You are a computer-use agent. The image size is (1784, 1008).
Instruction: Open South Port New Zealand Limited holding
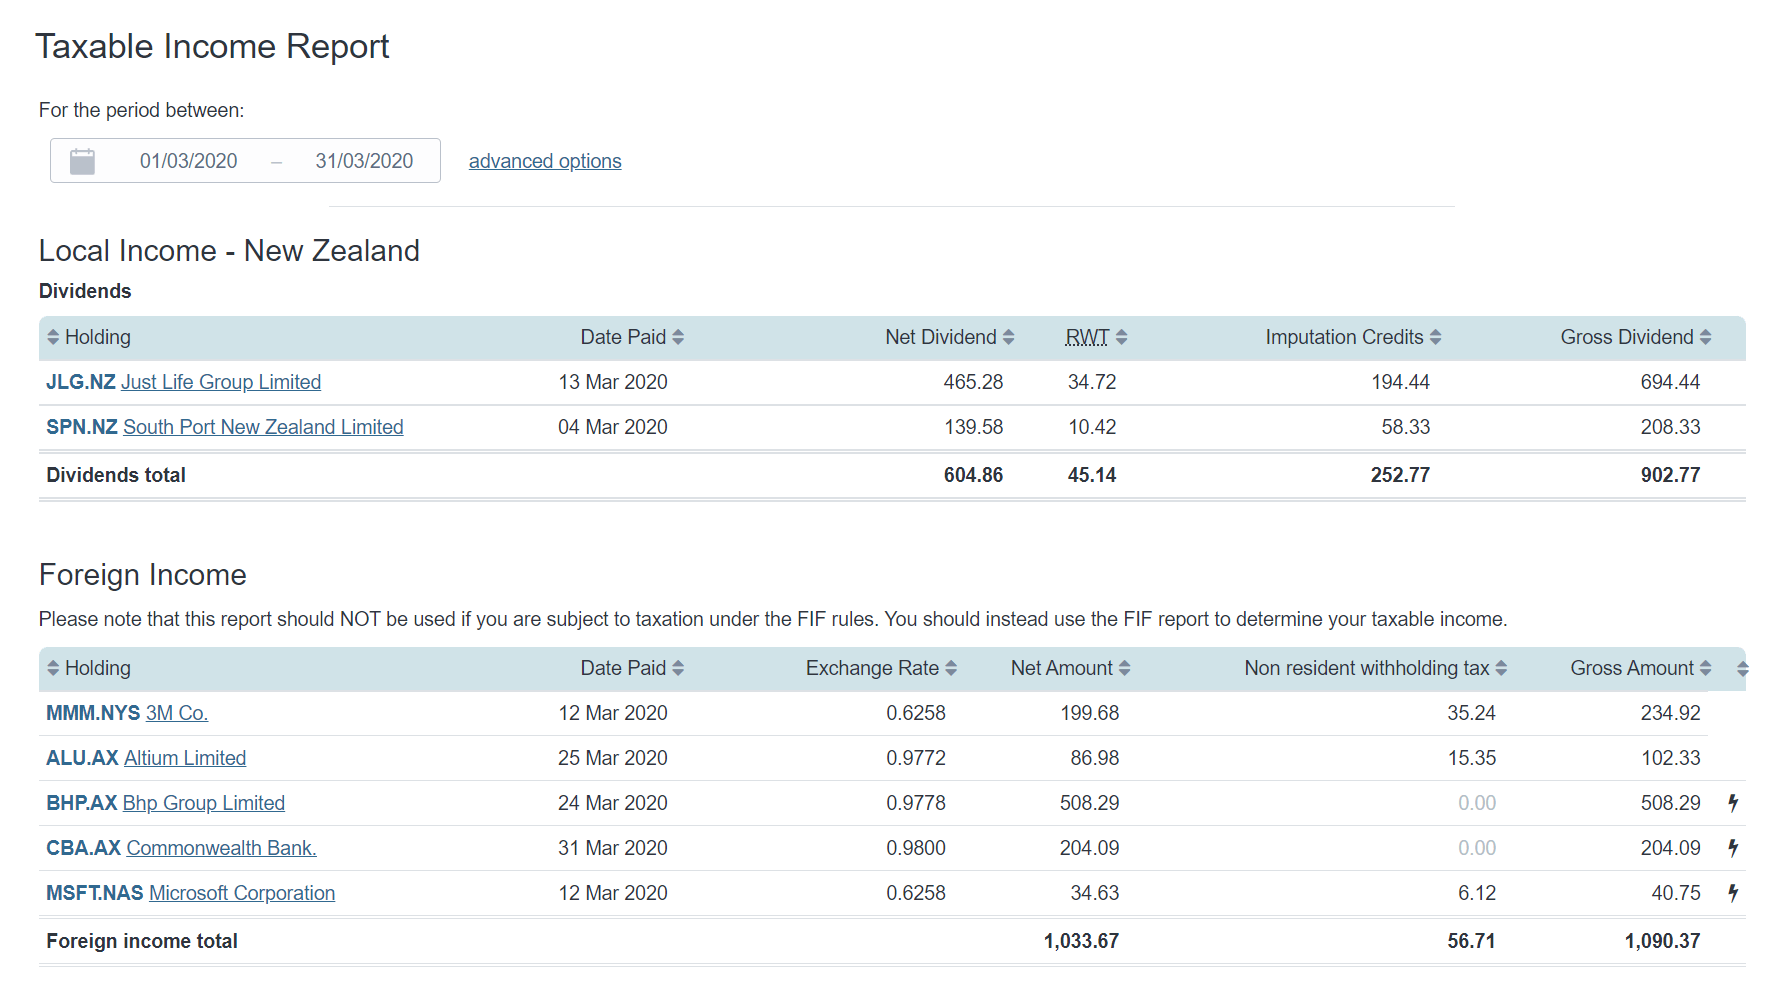pos(263,427)
